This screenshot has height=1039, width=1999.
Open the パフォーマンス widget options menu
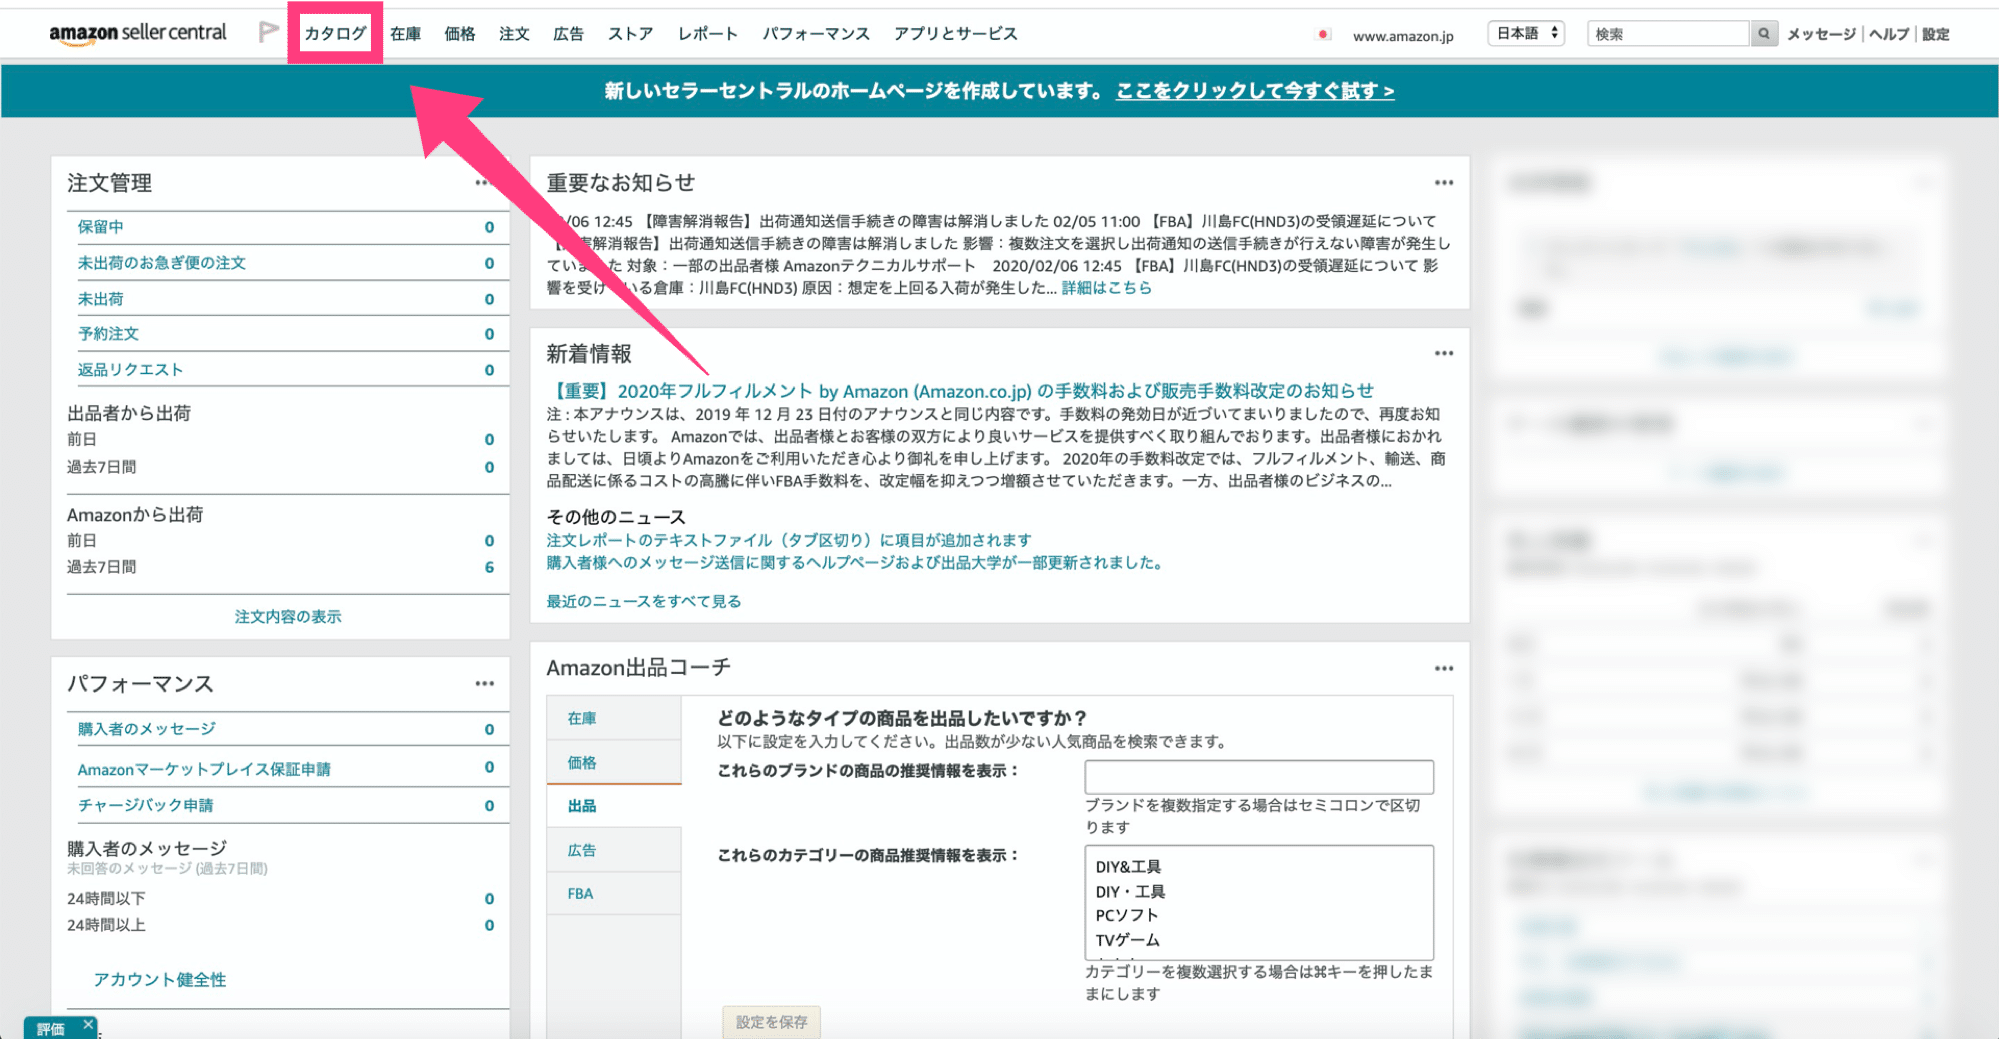(485, 684)
